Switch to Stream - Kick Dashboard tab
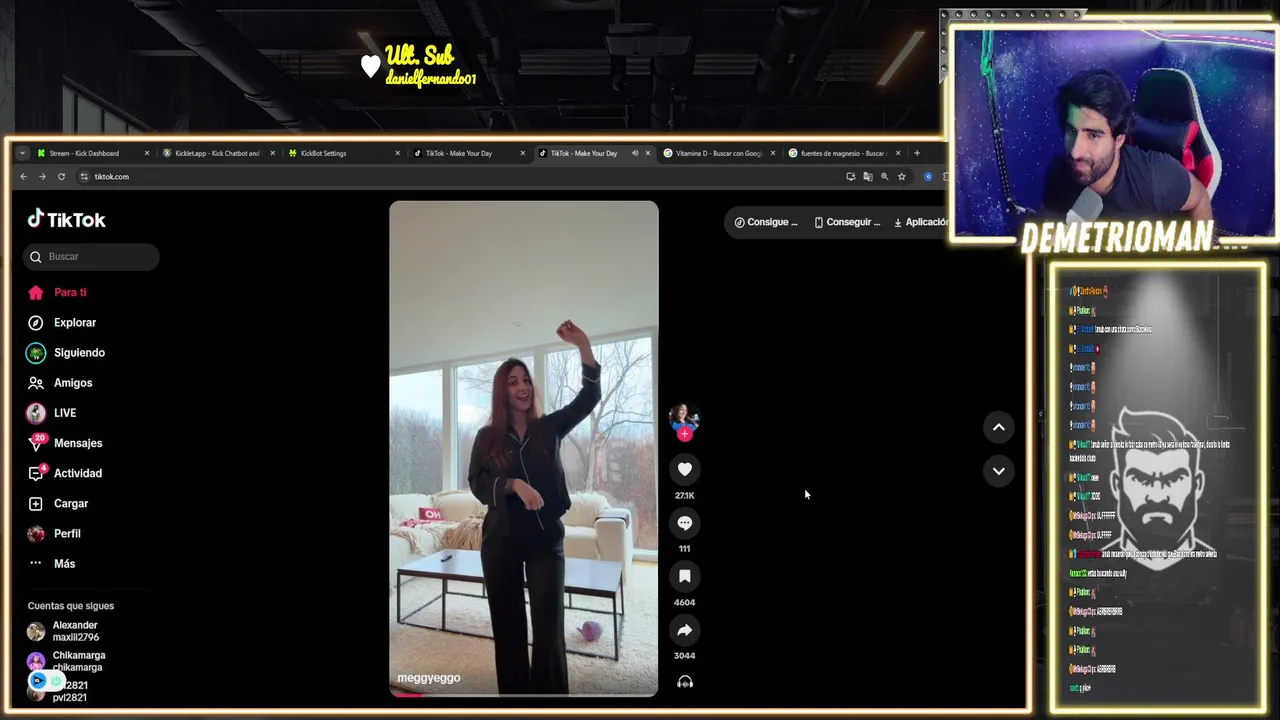 (92, 153)
